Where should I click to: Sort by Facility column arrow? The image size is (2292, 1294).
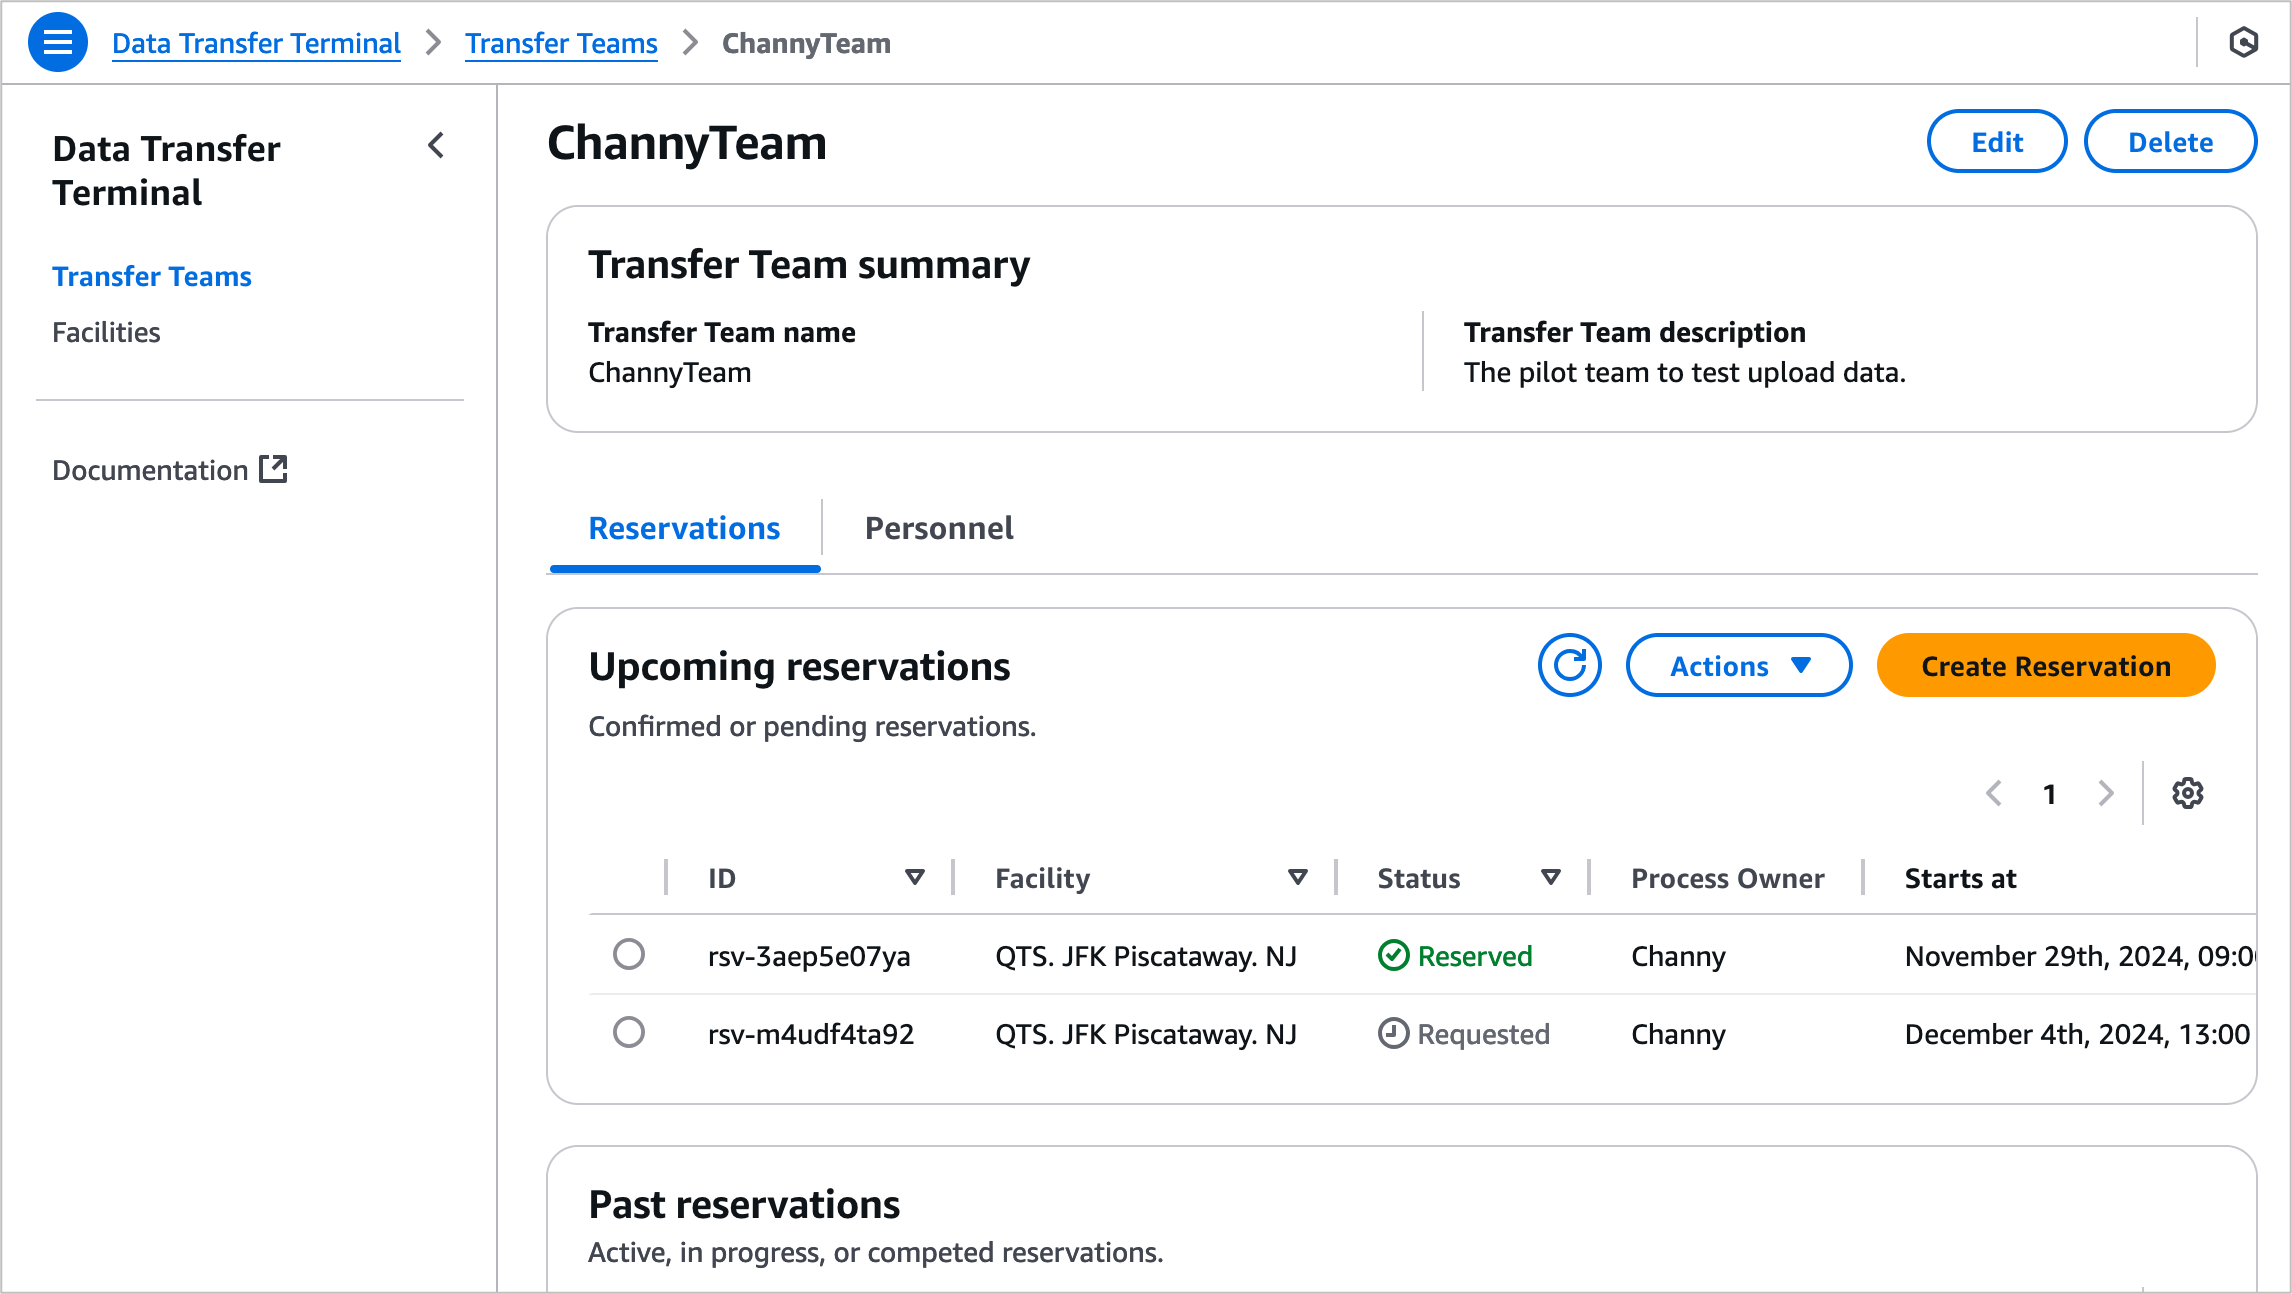tap(1297, 878)
